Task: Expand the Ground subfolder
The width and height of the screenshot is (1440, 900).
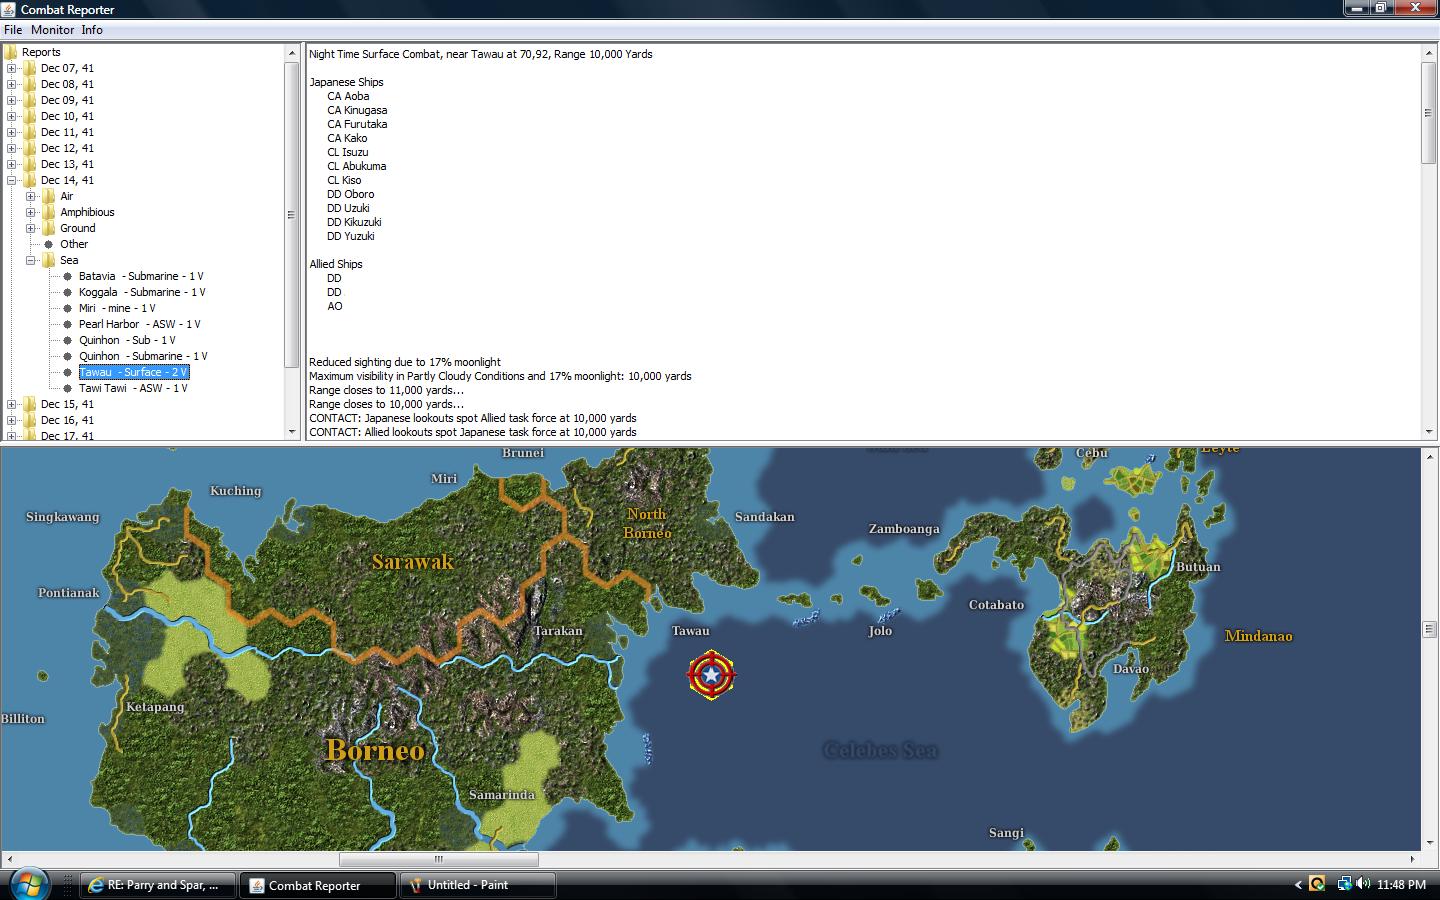Action: pyautogui.click(x=30, y=228)
